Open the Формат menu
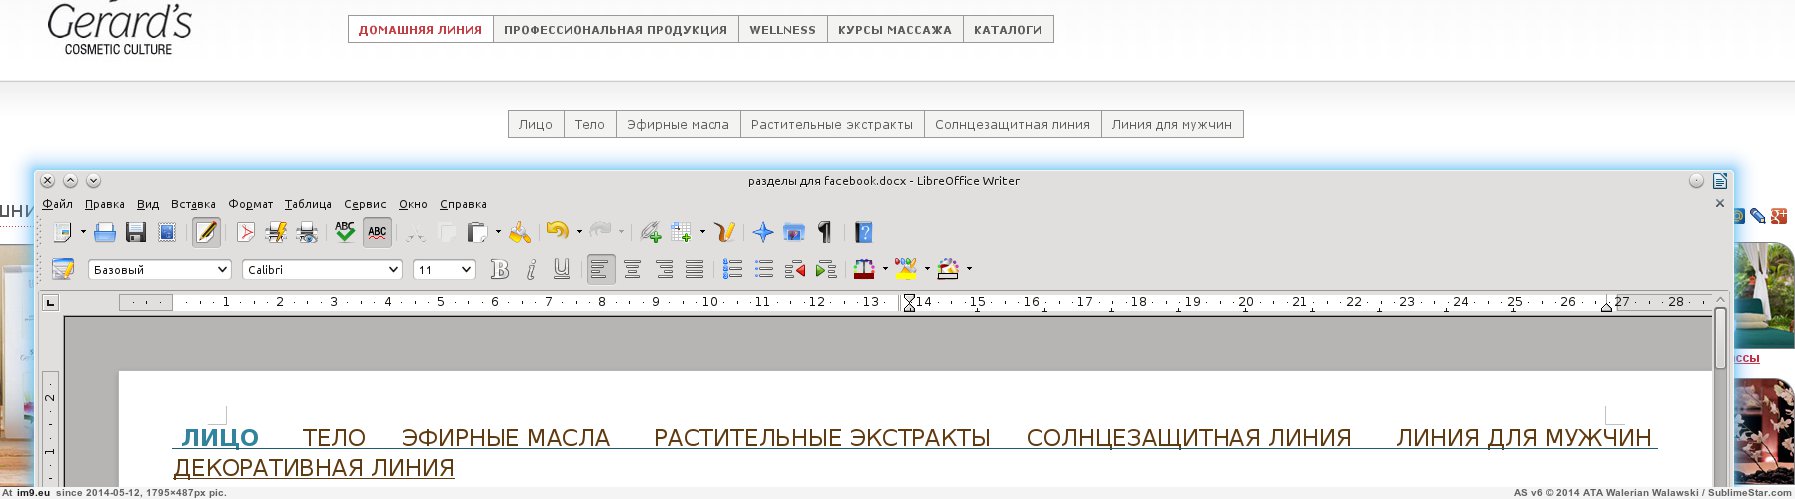The image size is (1795, 499). (x=250, y=204)
